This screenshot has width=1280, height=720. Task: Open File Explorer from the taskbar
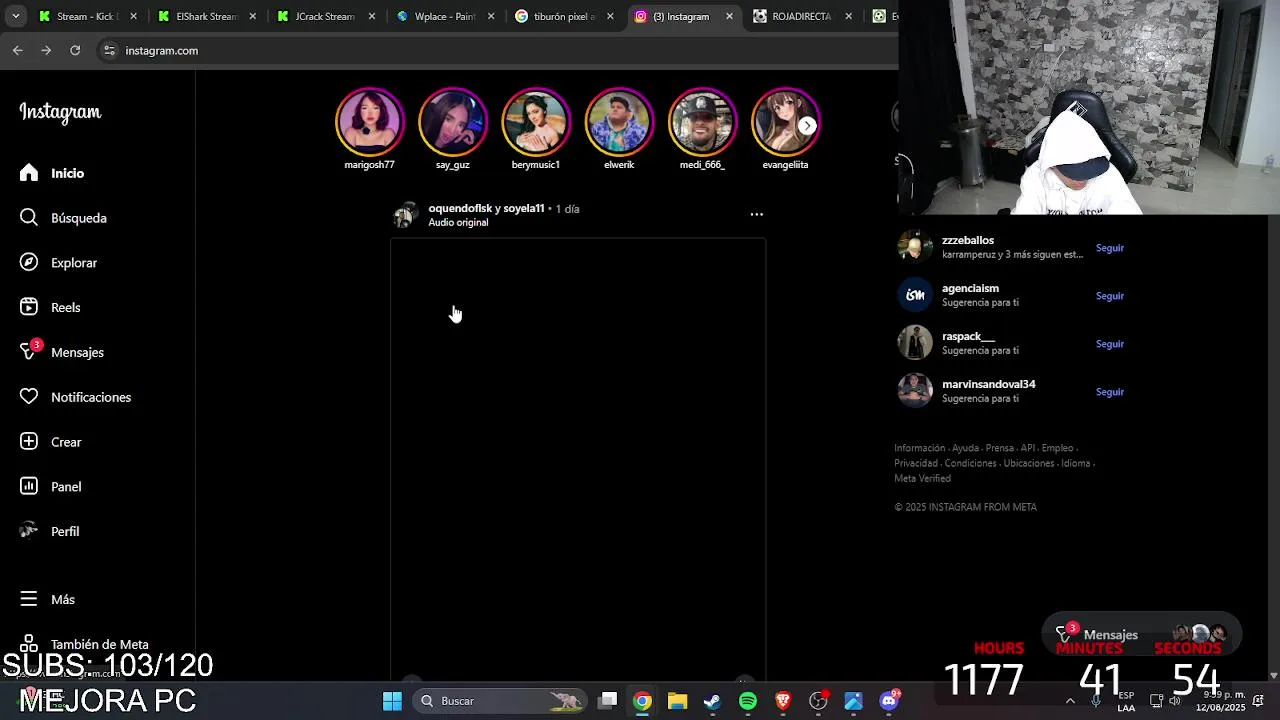(677, 701)
